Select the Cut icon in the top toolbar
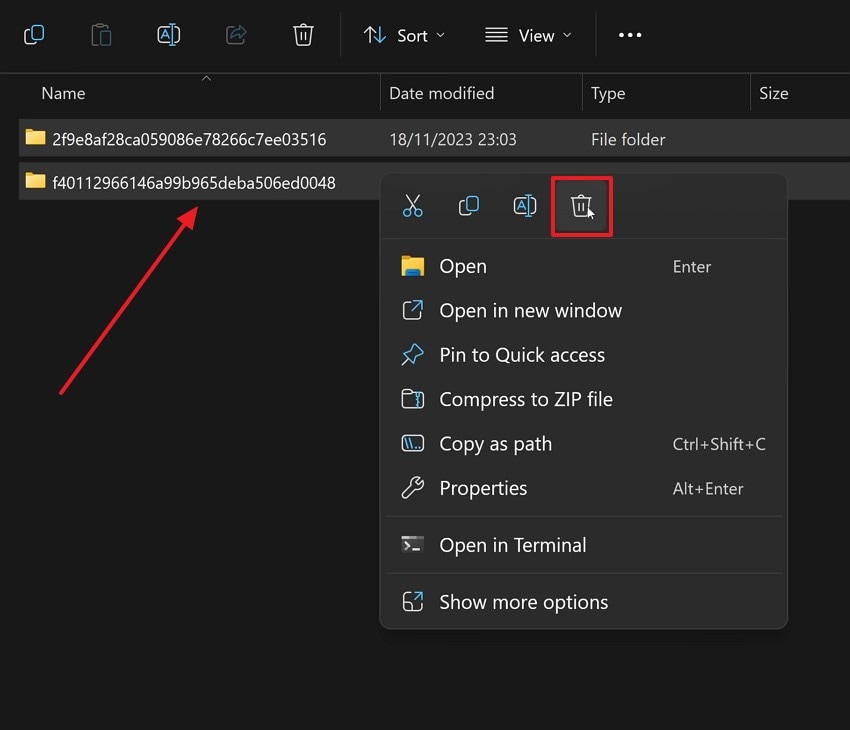Viewport: 850px width, 730px height. (35, 35)
